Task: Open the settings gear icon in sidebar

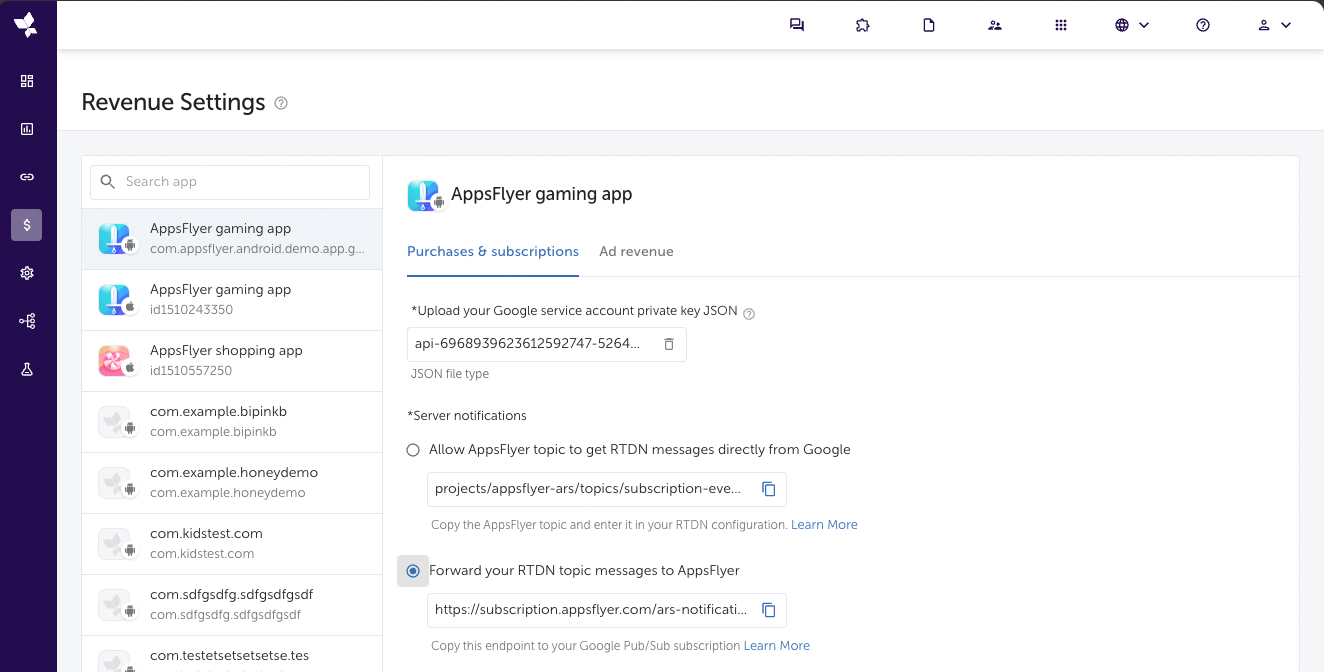Action: [27, 273]
